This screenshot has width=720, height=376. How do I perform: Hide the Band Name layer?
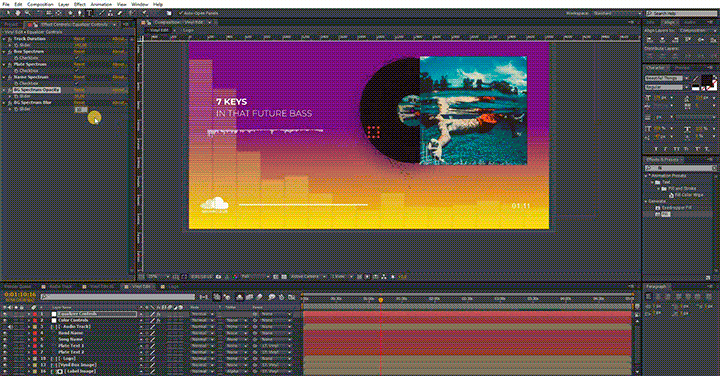[x=5, y=333]
